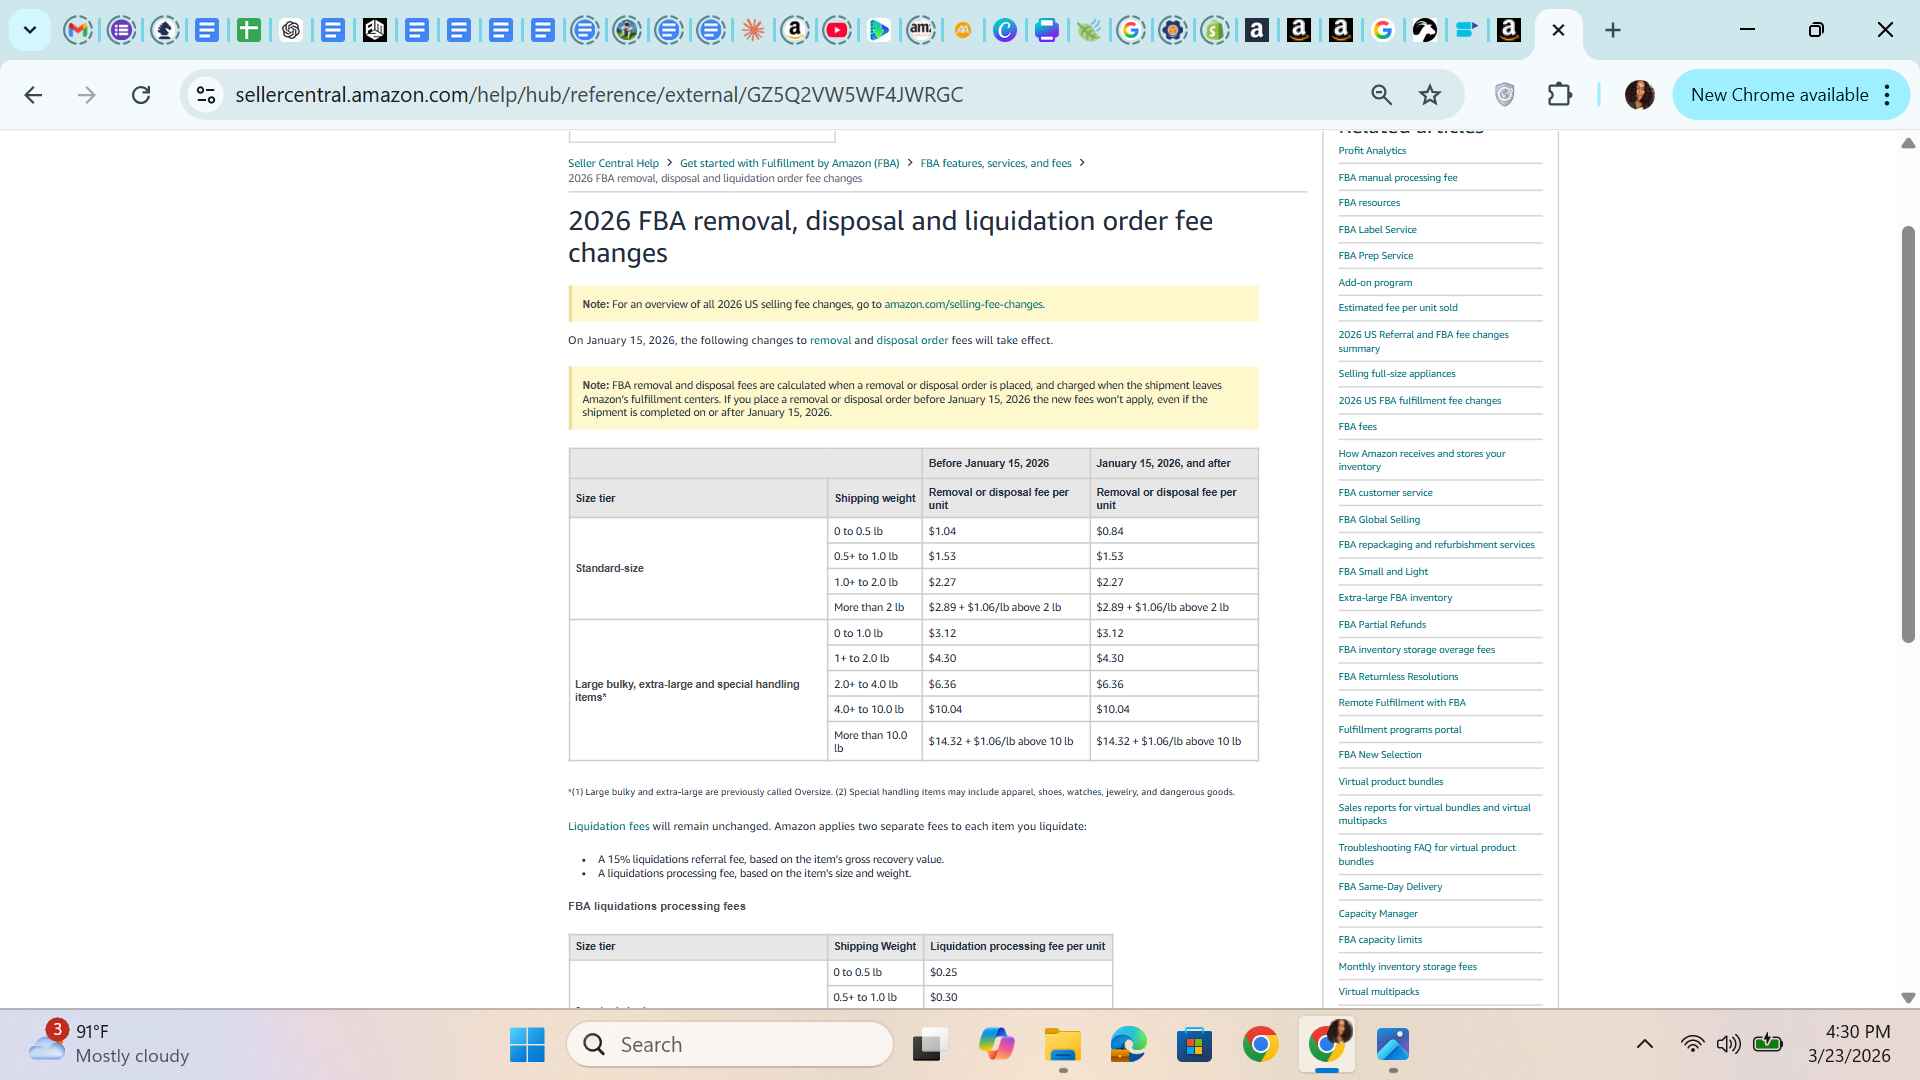Click the page vertical scrollbar thumb
Image resolution: width=1920 pixels, height=1080 pixels.
[x=1908, y=433]
